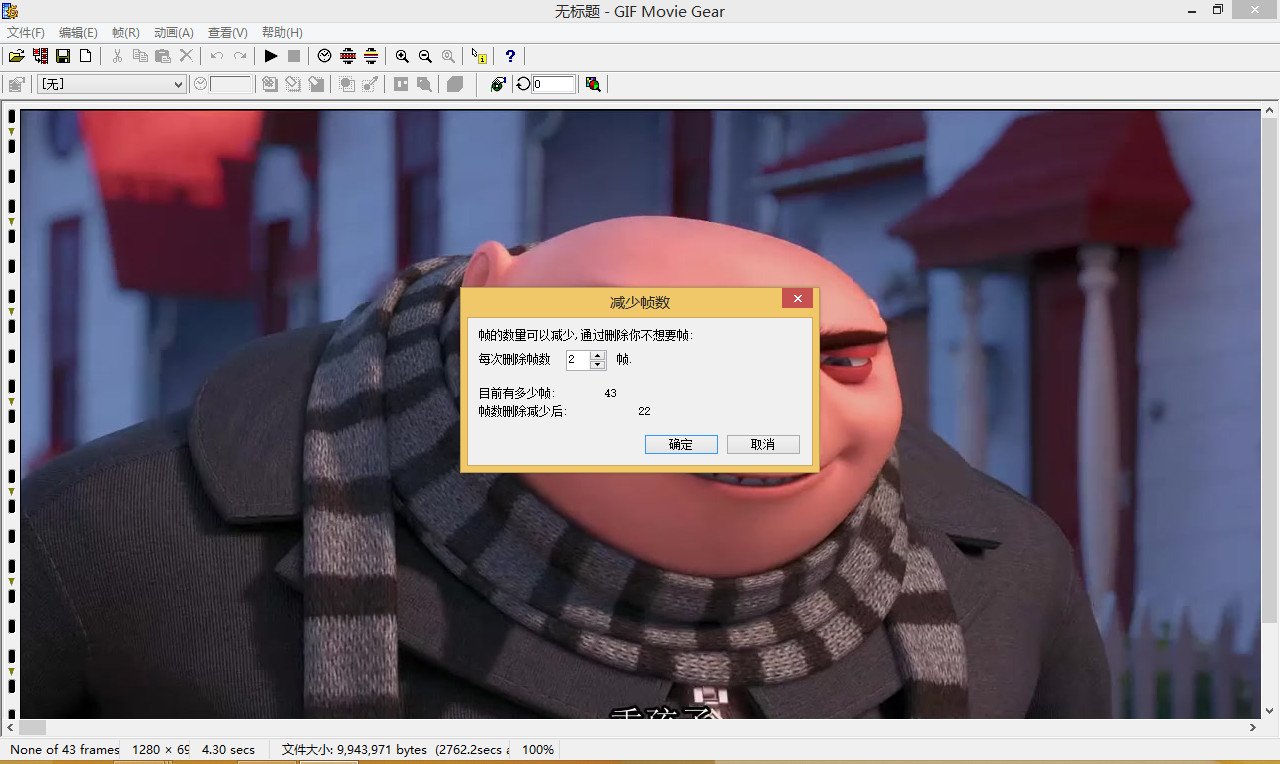
Task: Click the loop count input field
Action: tap(554, 84)
